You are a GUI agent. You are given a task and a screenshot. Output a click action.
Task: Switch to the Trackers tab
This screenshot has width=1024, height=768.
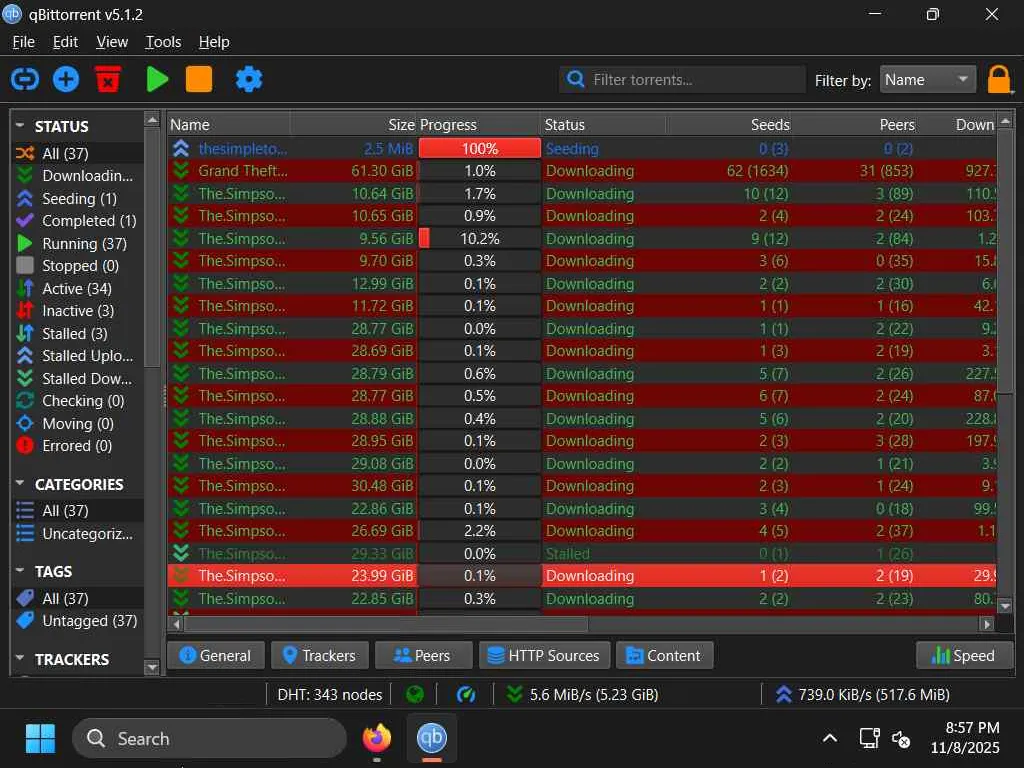tap(320, 656)
